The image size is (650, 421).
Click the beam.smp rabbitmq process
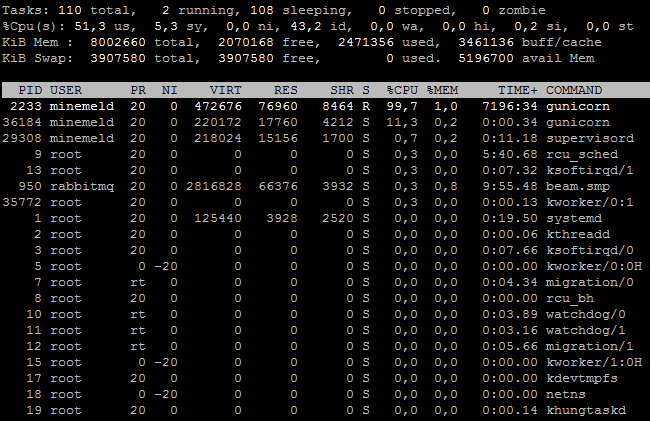pos(325,186)
